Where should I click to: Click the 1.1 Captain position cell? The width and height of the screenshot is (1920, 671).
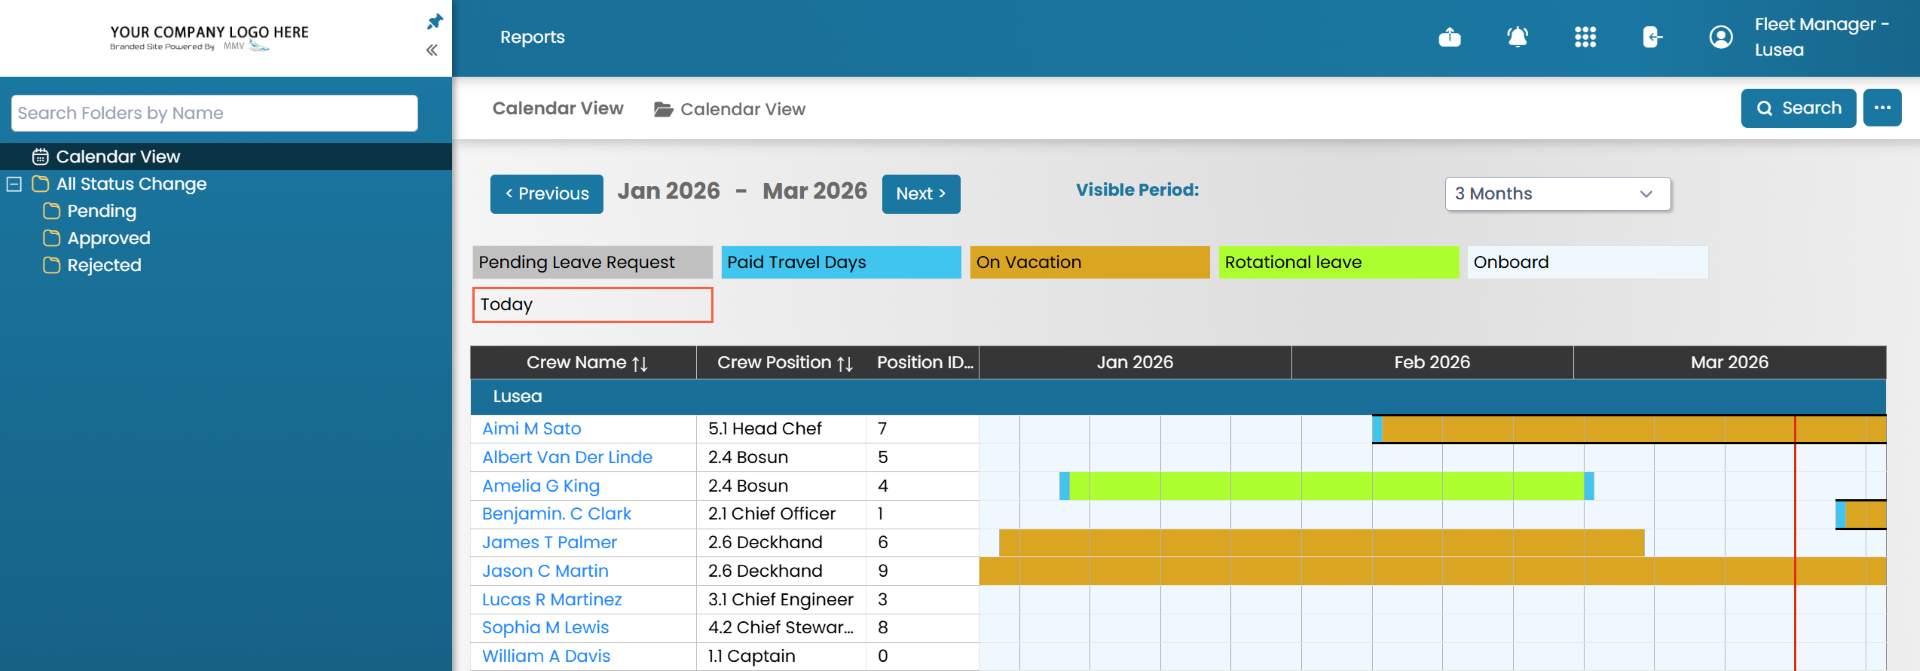781,656
